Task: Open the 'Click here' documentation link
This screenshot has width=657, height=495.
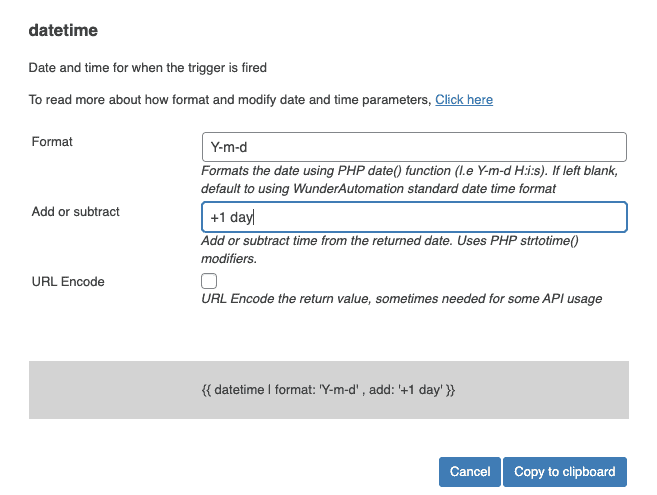Action: 463,100
